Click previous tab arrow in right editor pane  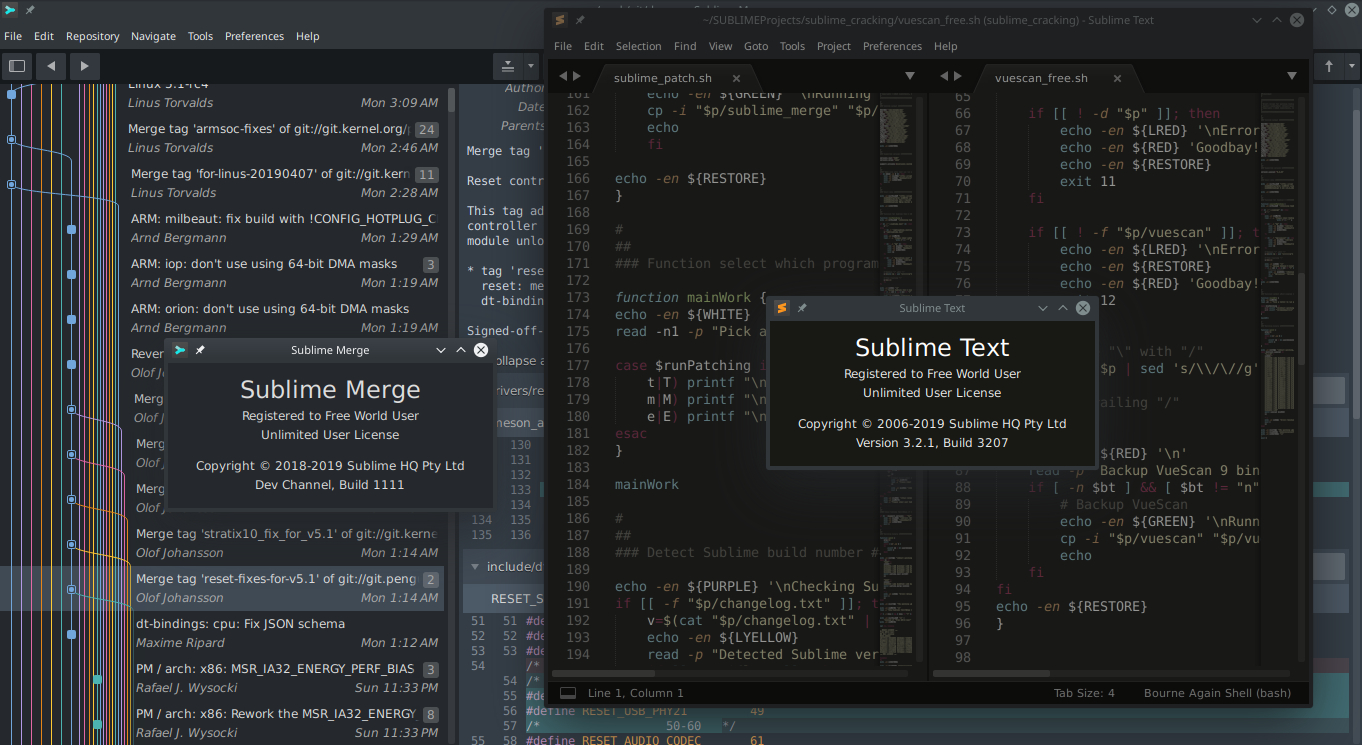[944, 76]
